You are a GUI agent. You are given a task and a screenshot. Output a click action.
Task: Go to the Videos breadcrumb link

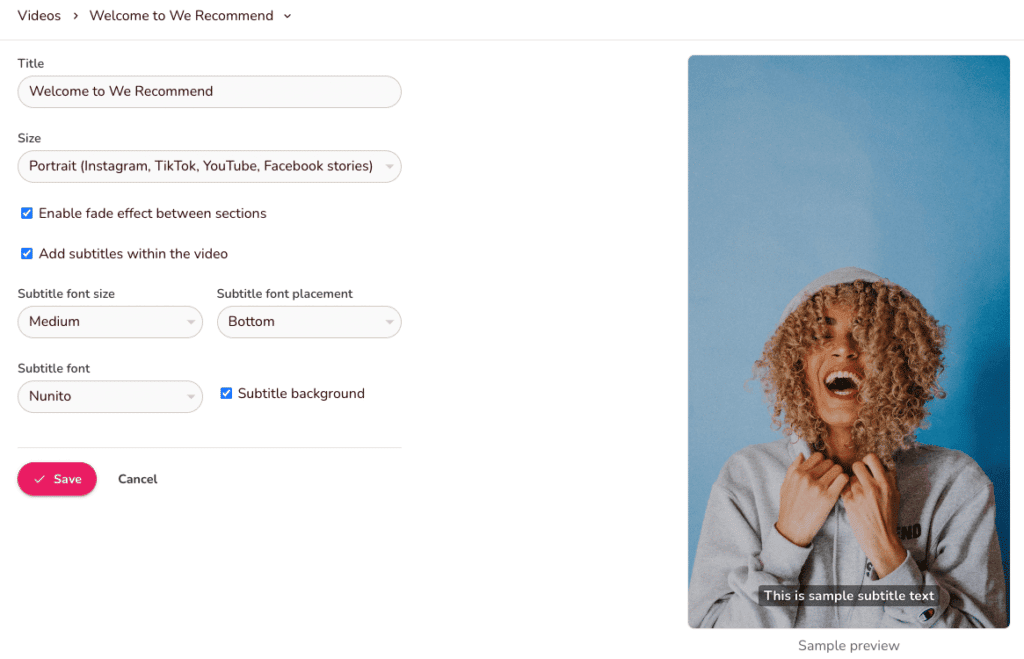click(x=39, y=16)
